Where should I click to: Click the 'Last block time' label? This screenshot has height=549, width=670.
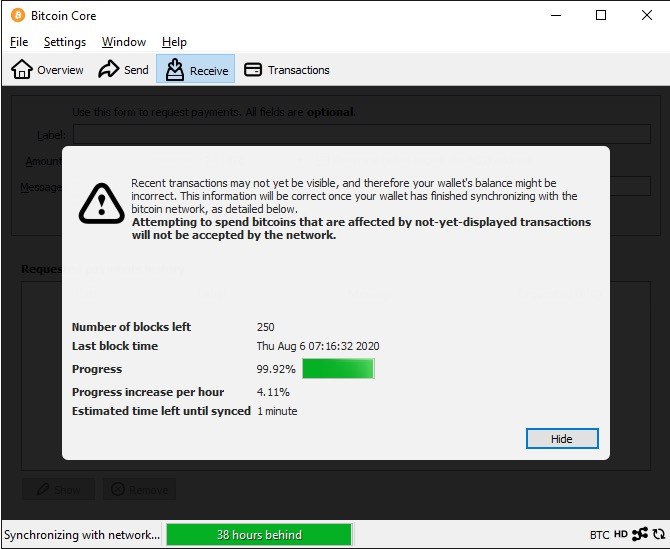(x=115, y=346)
